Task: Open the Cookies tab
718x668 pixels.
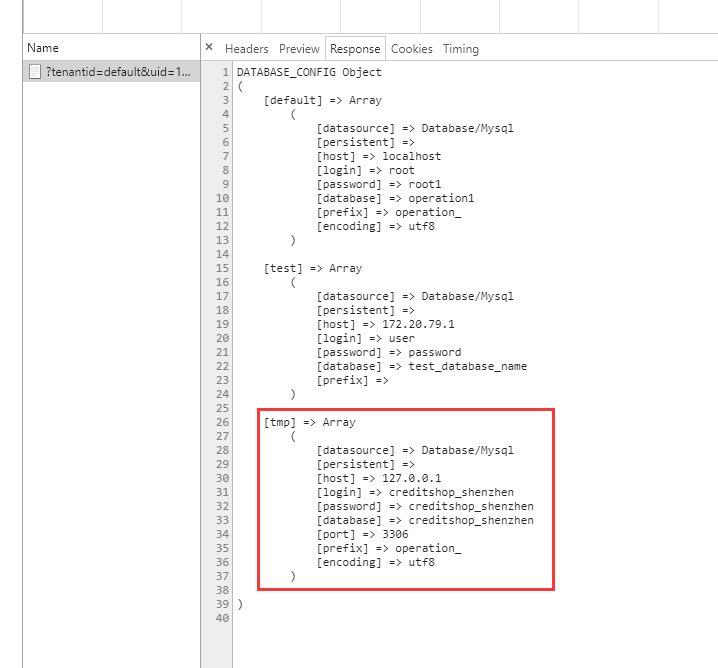Action: click(411, 49)
